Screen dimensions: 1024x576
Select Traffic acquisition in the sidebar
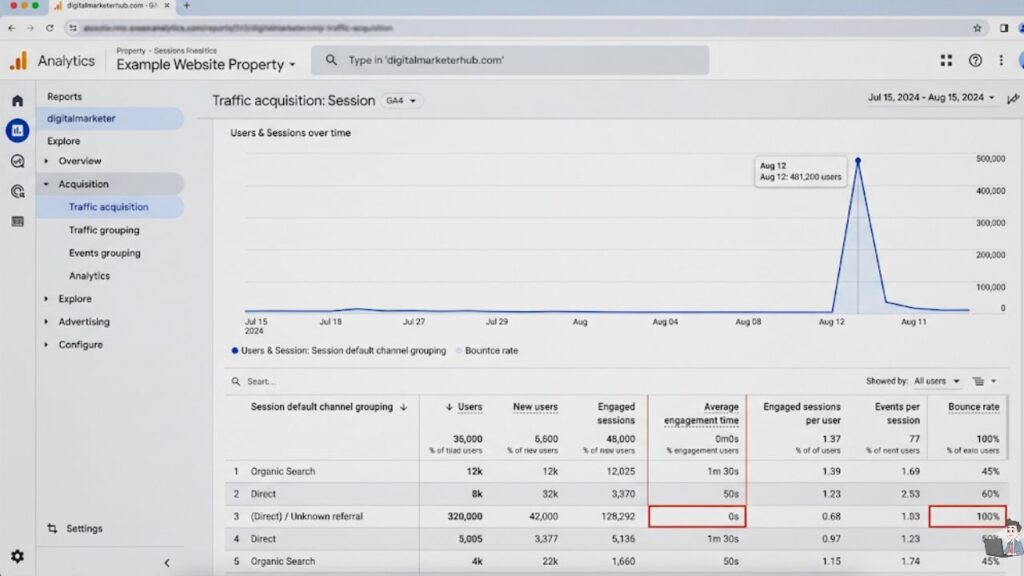(x=108, y=207)
